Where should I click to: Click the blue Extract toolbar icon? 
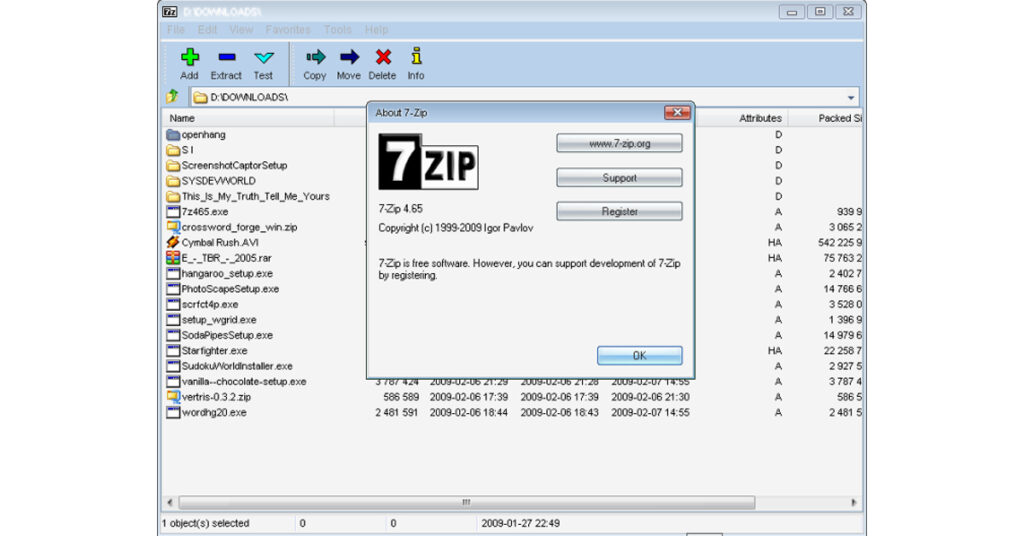227,57
